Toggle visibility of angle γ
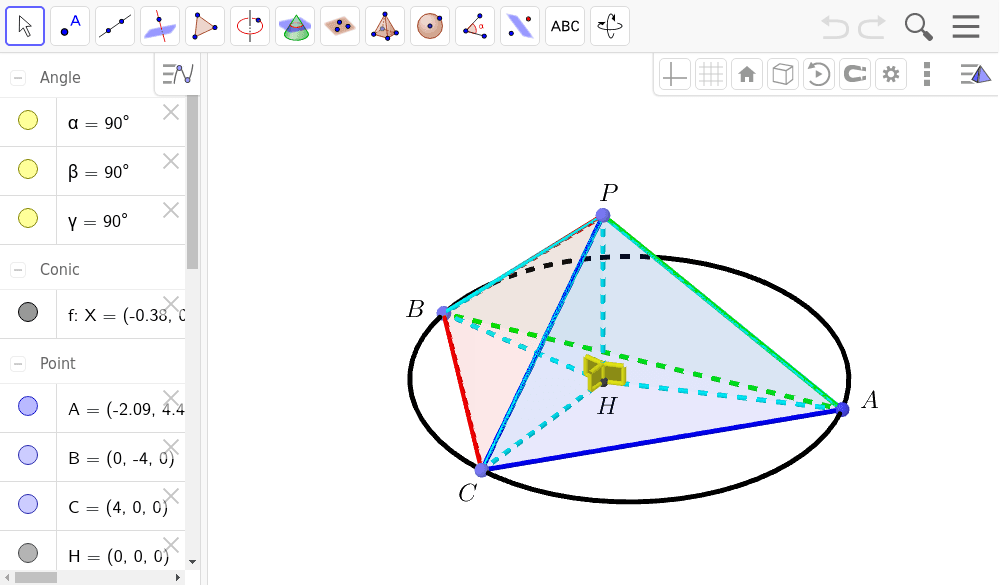Image resolution: width=1000 pixels, height=587 pixels. click(x=27, y=218)
